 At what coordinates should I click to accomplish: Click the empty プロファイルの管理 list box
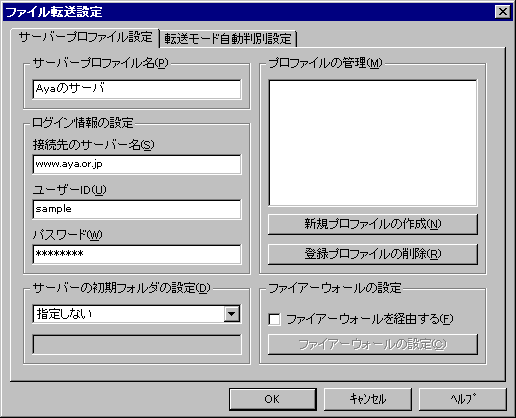(x=373, y=143)
